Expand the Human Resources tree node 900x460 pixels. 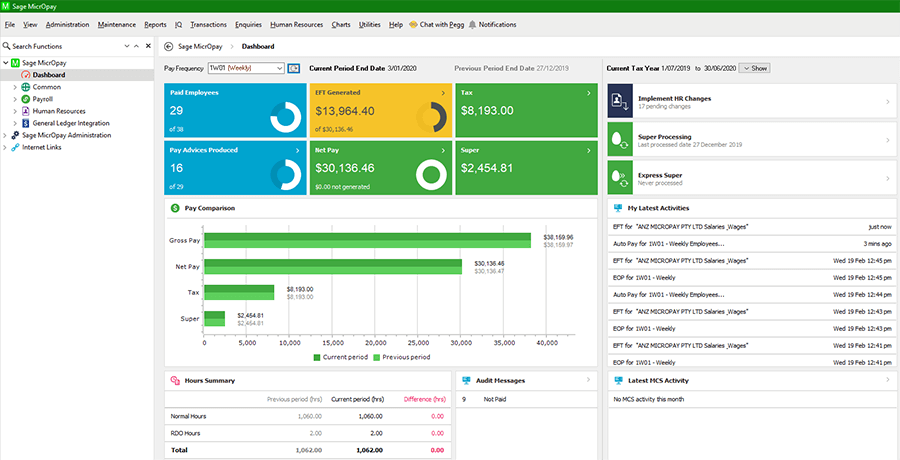[15, 111]
